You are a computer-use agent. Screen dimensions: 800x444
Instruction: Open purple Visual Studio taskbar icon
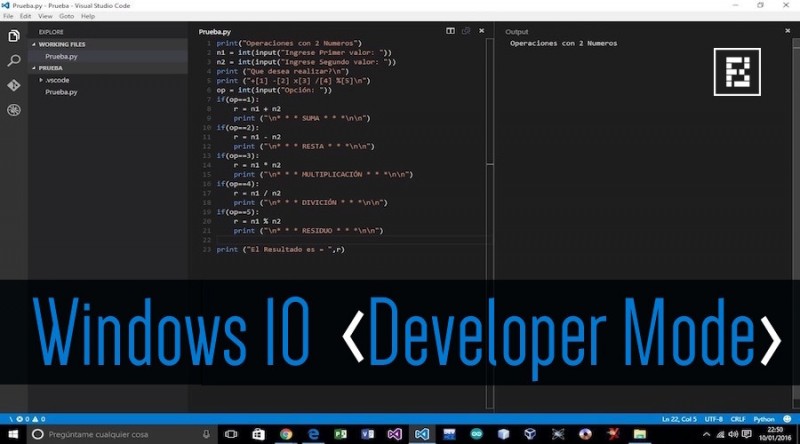[x=394, y=434]
